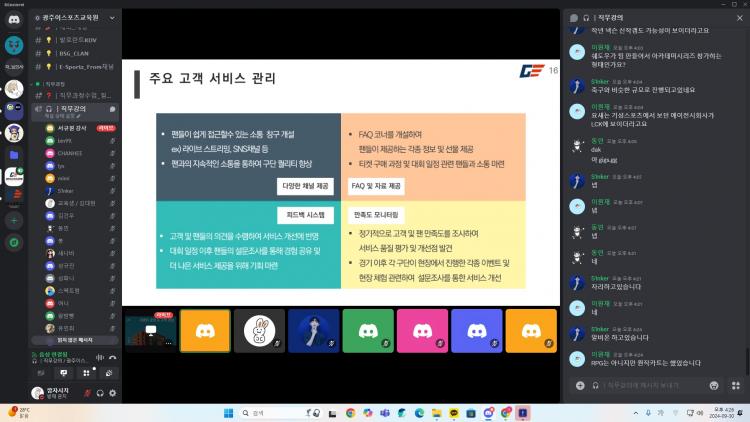The image size is (750, 422).
Task: Open Explore Discoverable Servers compass icon
Action: click(14, 242)
